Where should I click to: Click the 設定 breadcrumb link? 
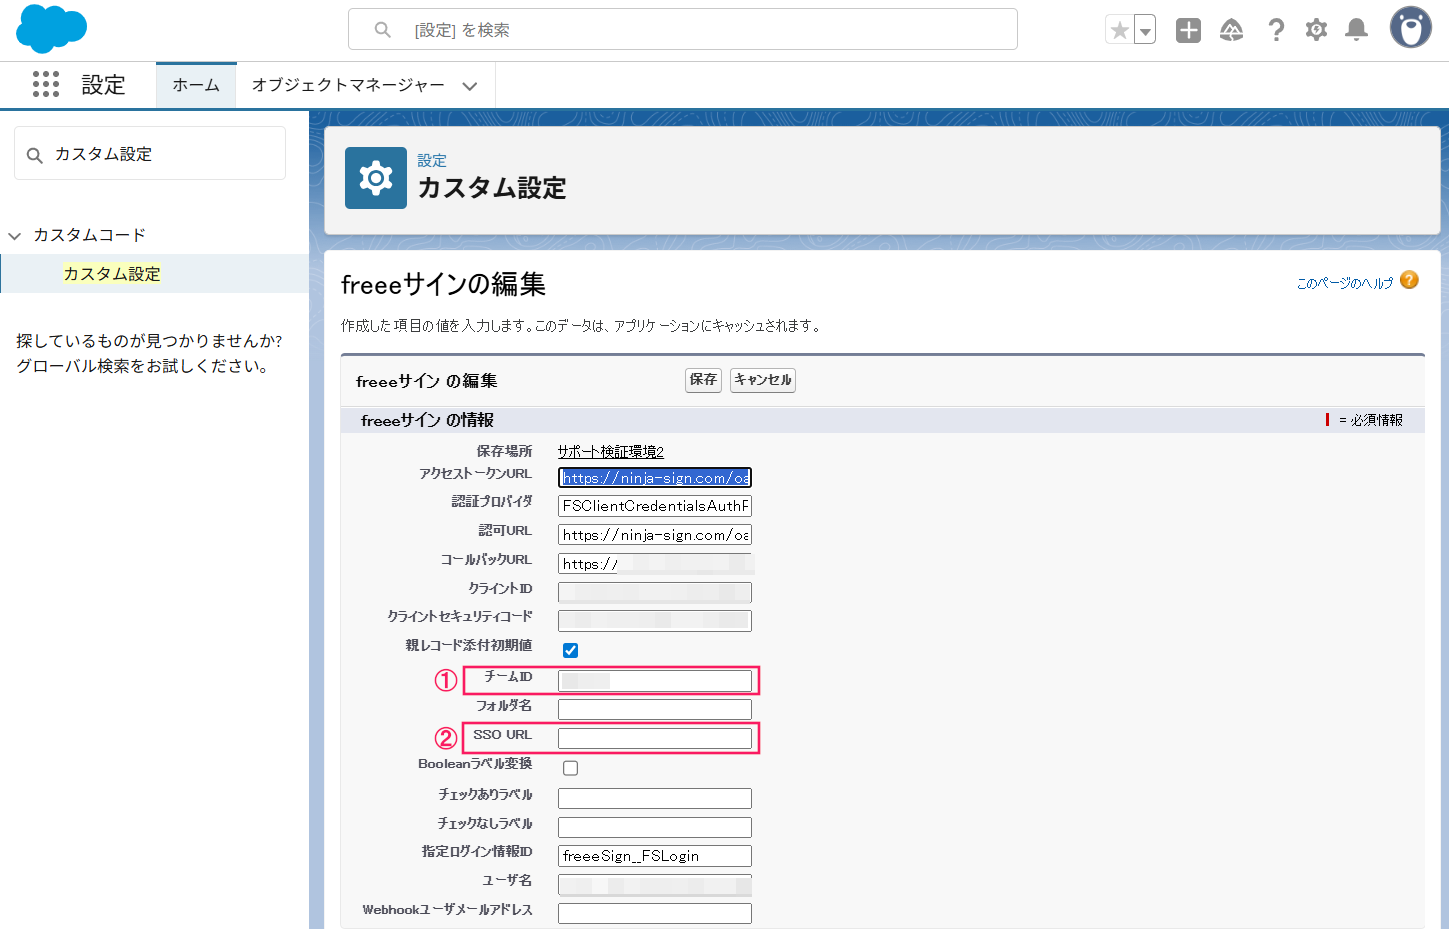coord(432,160)
